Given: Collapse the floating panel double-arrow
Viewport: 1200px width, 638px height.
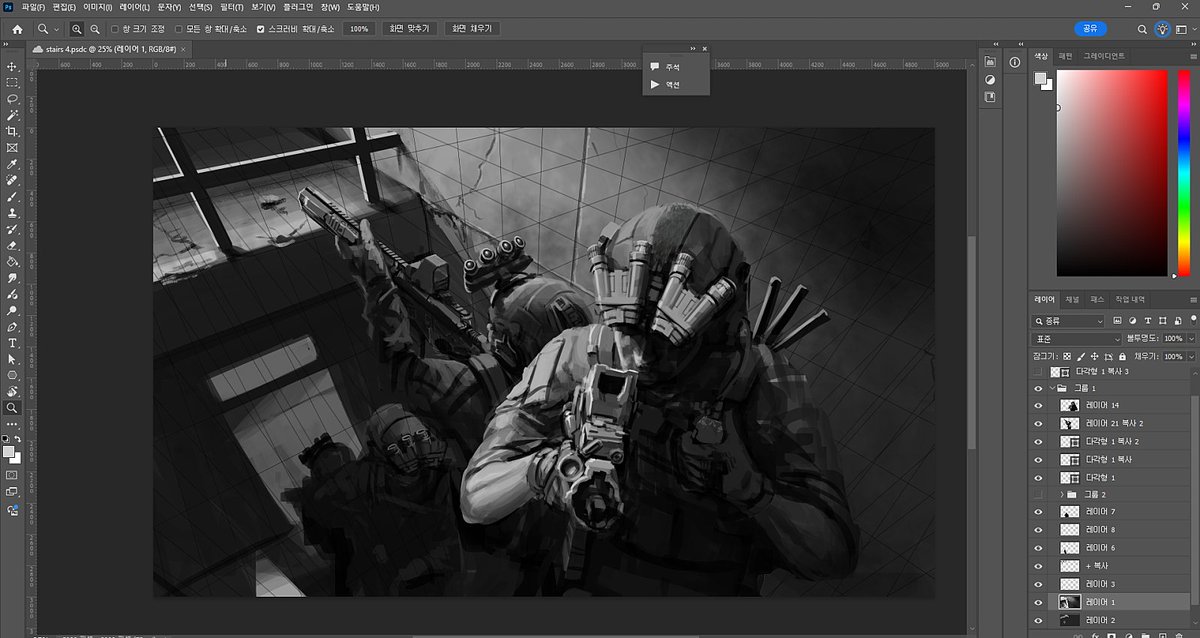Looking at the screenshot, I should 693,48.
